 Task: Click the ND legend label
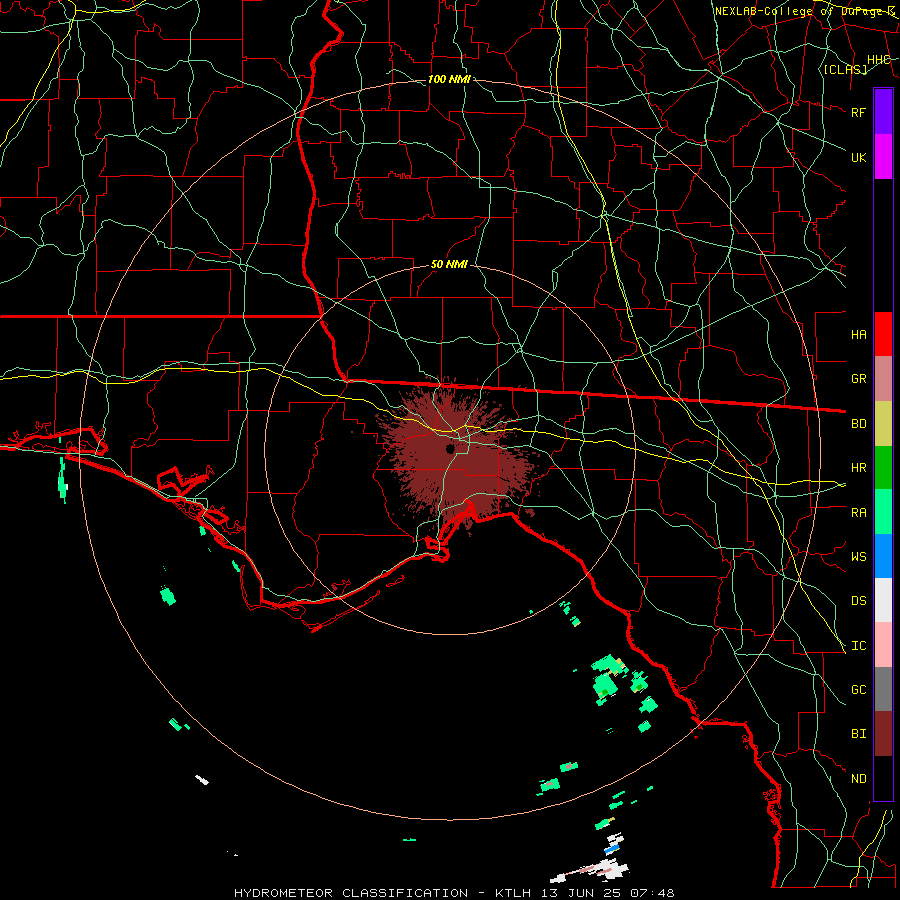[x=858, y=779]
